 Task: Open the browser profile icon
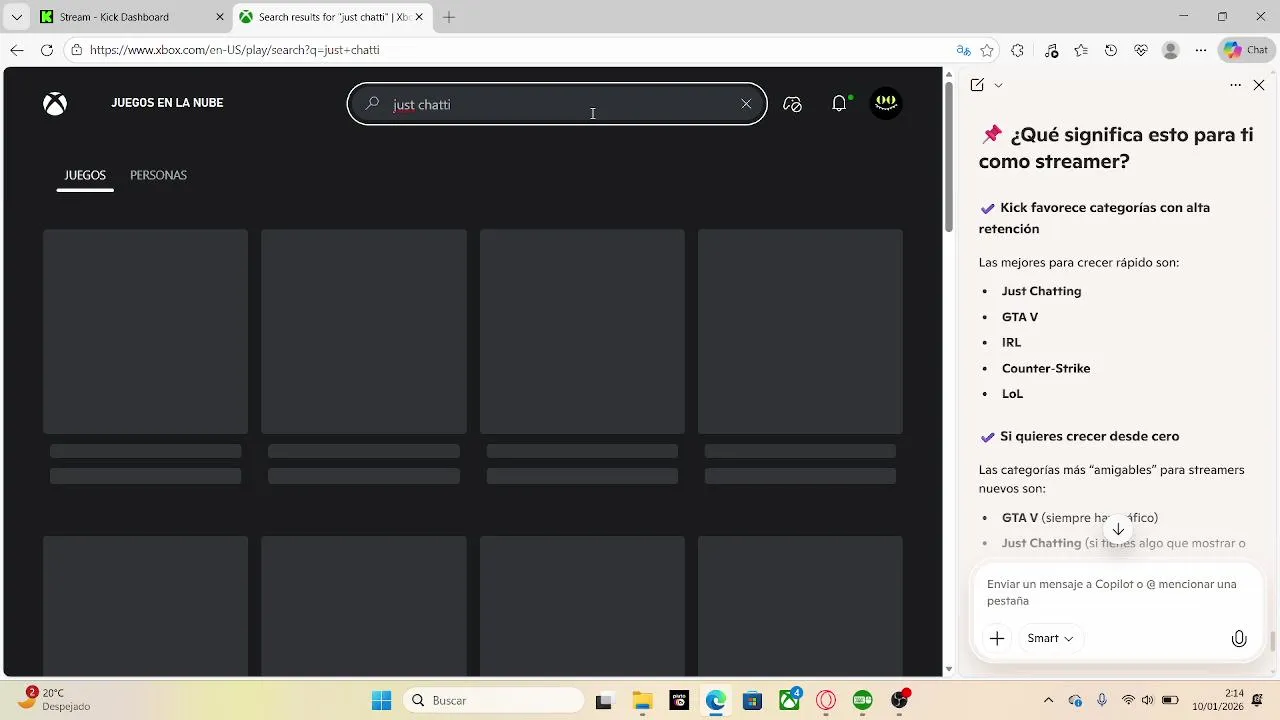point(1171,50)
